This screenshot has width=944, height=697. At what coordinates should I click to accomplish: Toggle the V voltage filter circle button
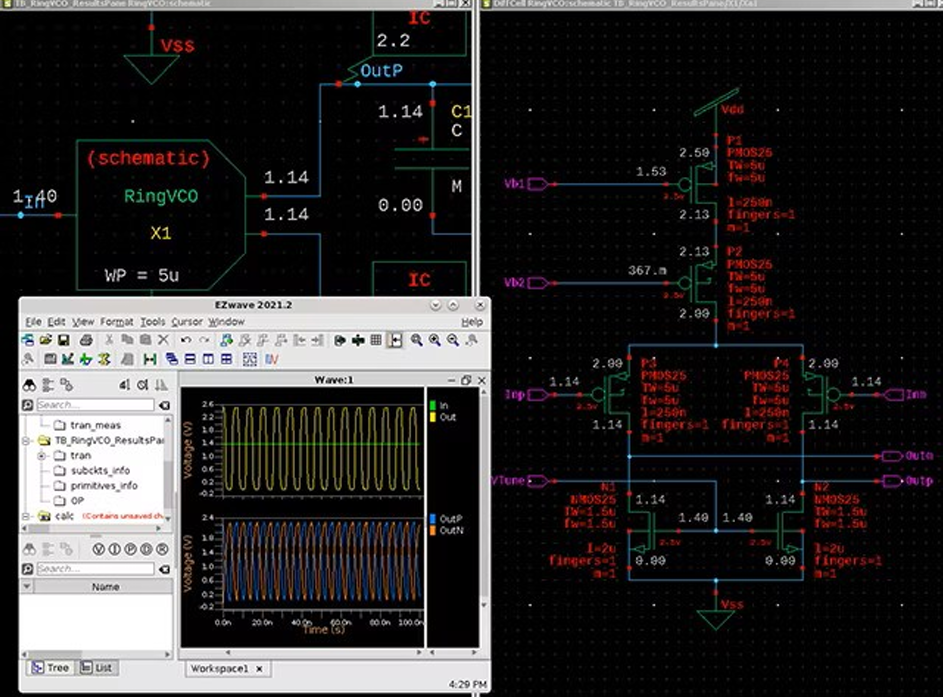pos(98,550)
